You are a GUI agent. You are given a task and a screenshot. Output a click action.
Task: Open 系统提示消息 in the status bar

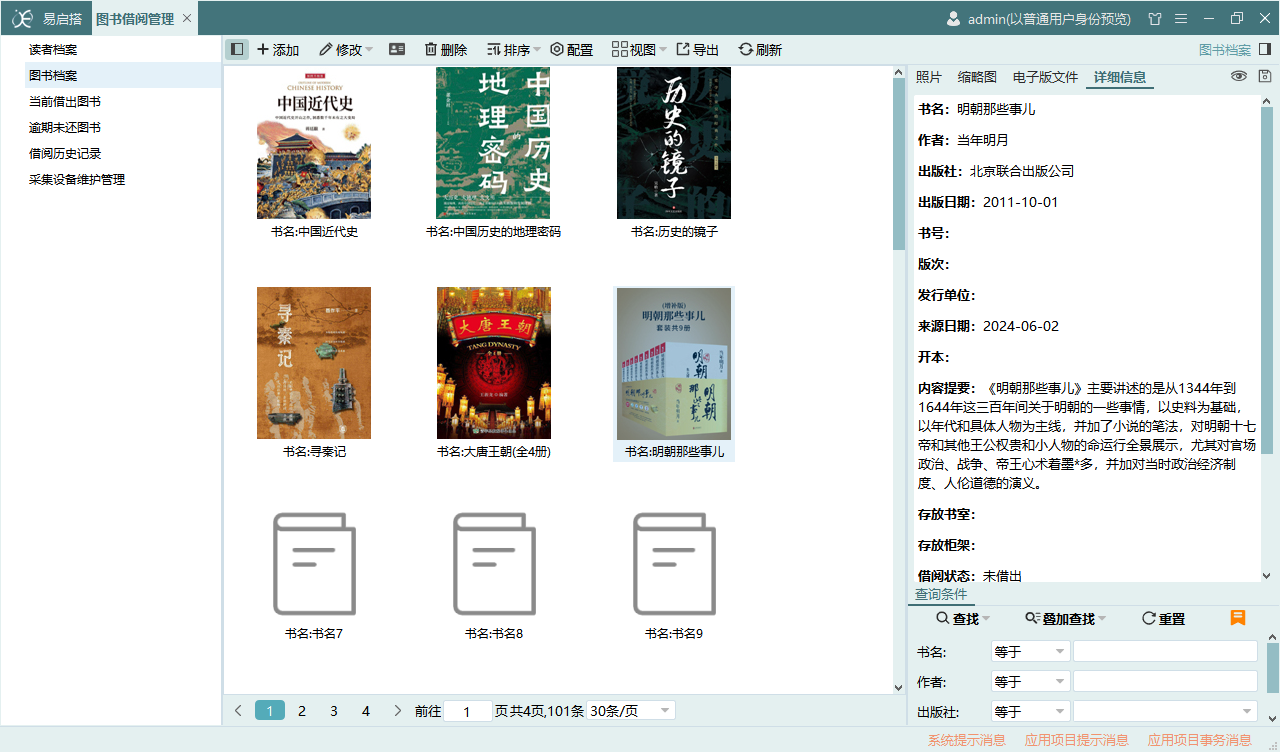(967, 740)
